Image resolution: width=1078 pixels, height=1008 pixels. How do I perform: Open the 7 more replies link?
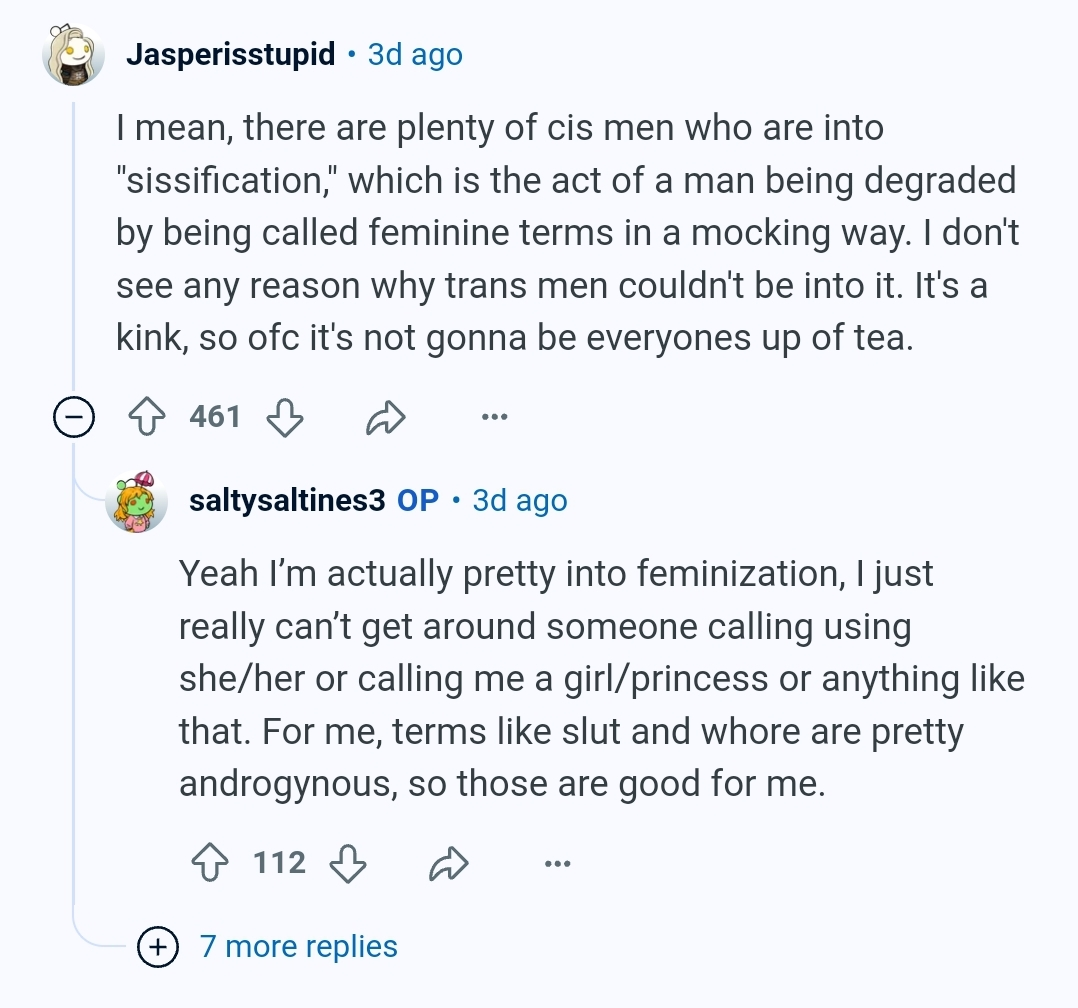[x=299, y=946]
